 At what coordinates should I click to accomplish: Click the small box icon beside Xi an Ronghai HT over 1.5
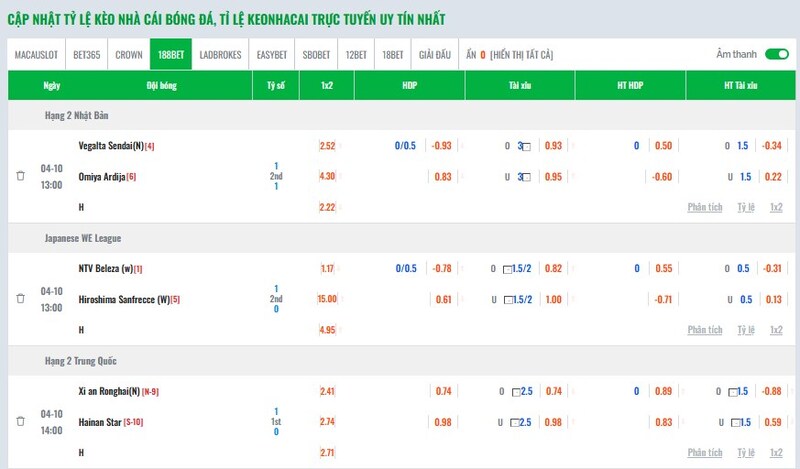(734, 391)
